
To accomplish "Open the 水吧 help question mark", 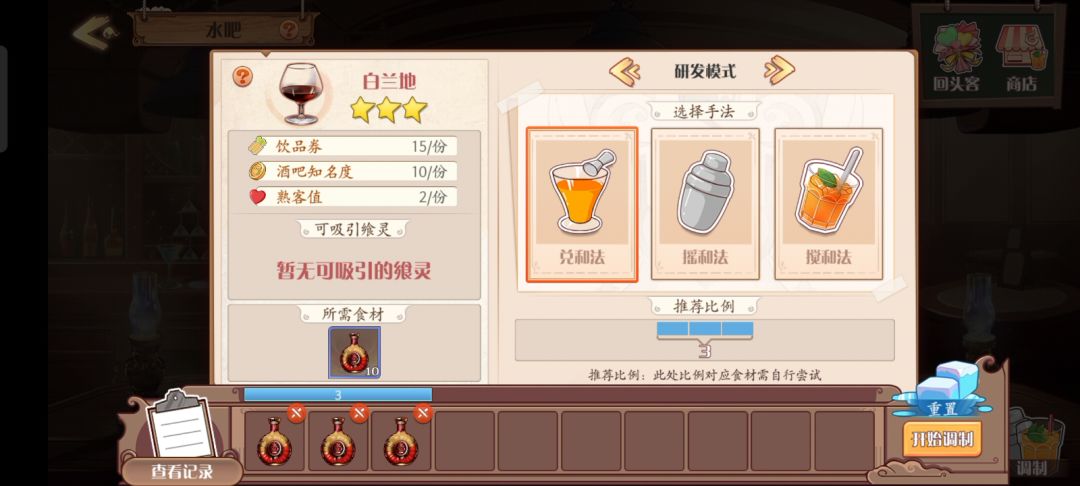I will pos(290,30).
